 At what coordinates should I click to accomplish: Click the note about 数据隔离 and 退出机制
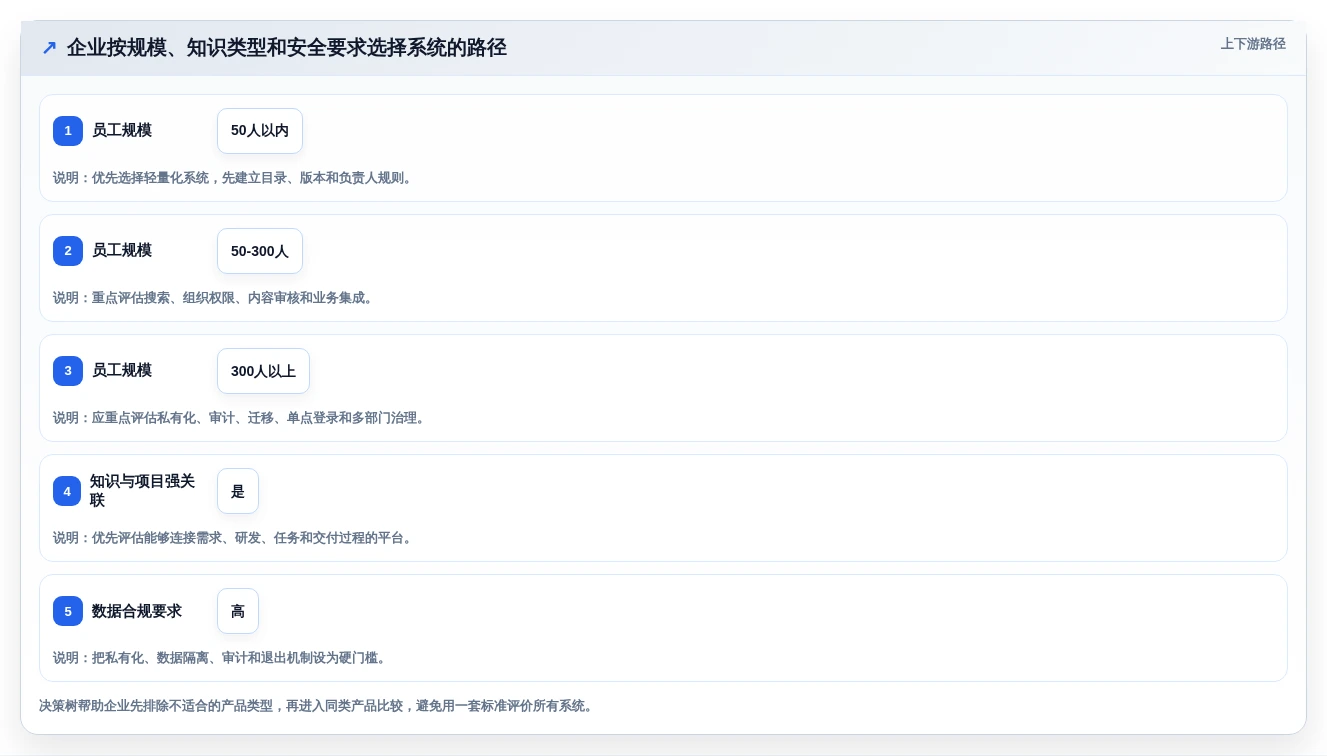[x=220, y=658]
